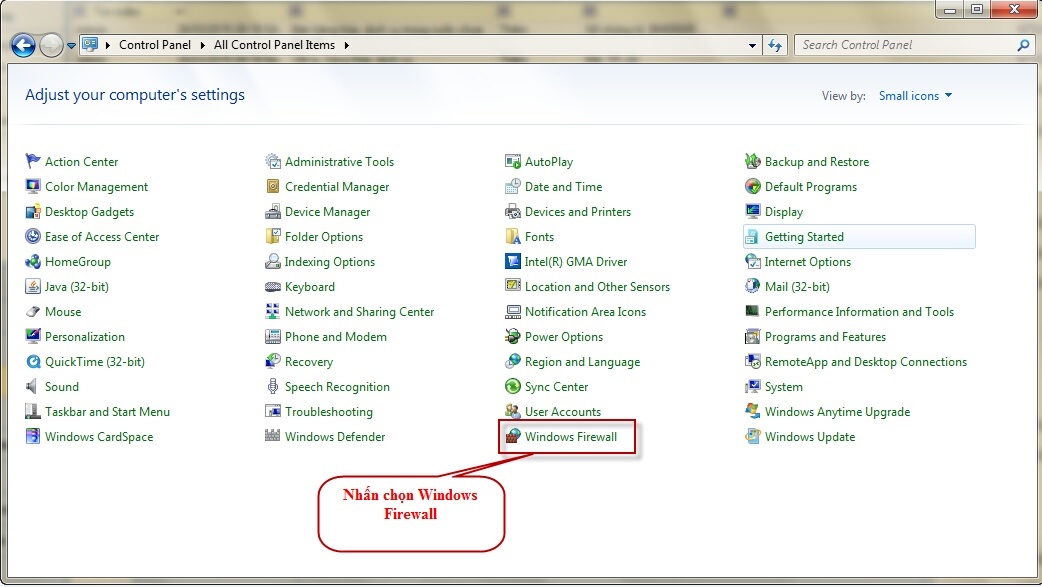Refresh the Control Panel address bar

[x=775, y=45]
